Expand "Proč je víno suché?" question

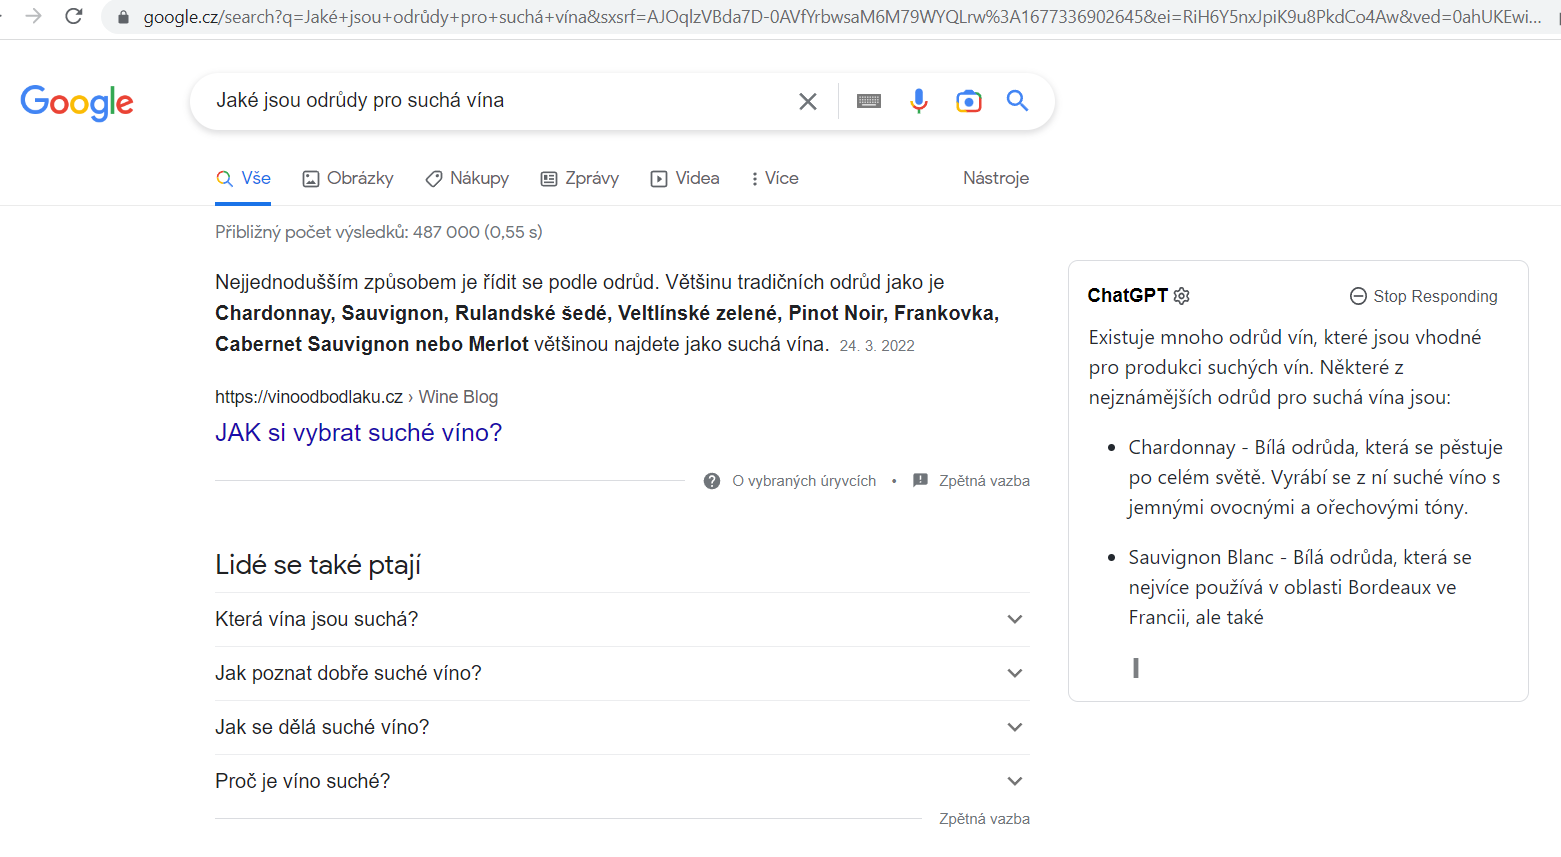[1014, 781]
